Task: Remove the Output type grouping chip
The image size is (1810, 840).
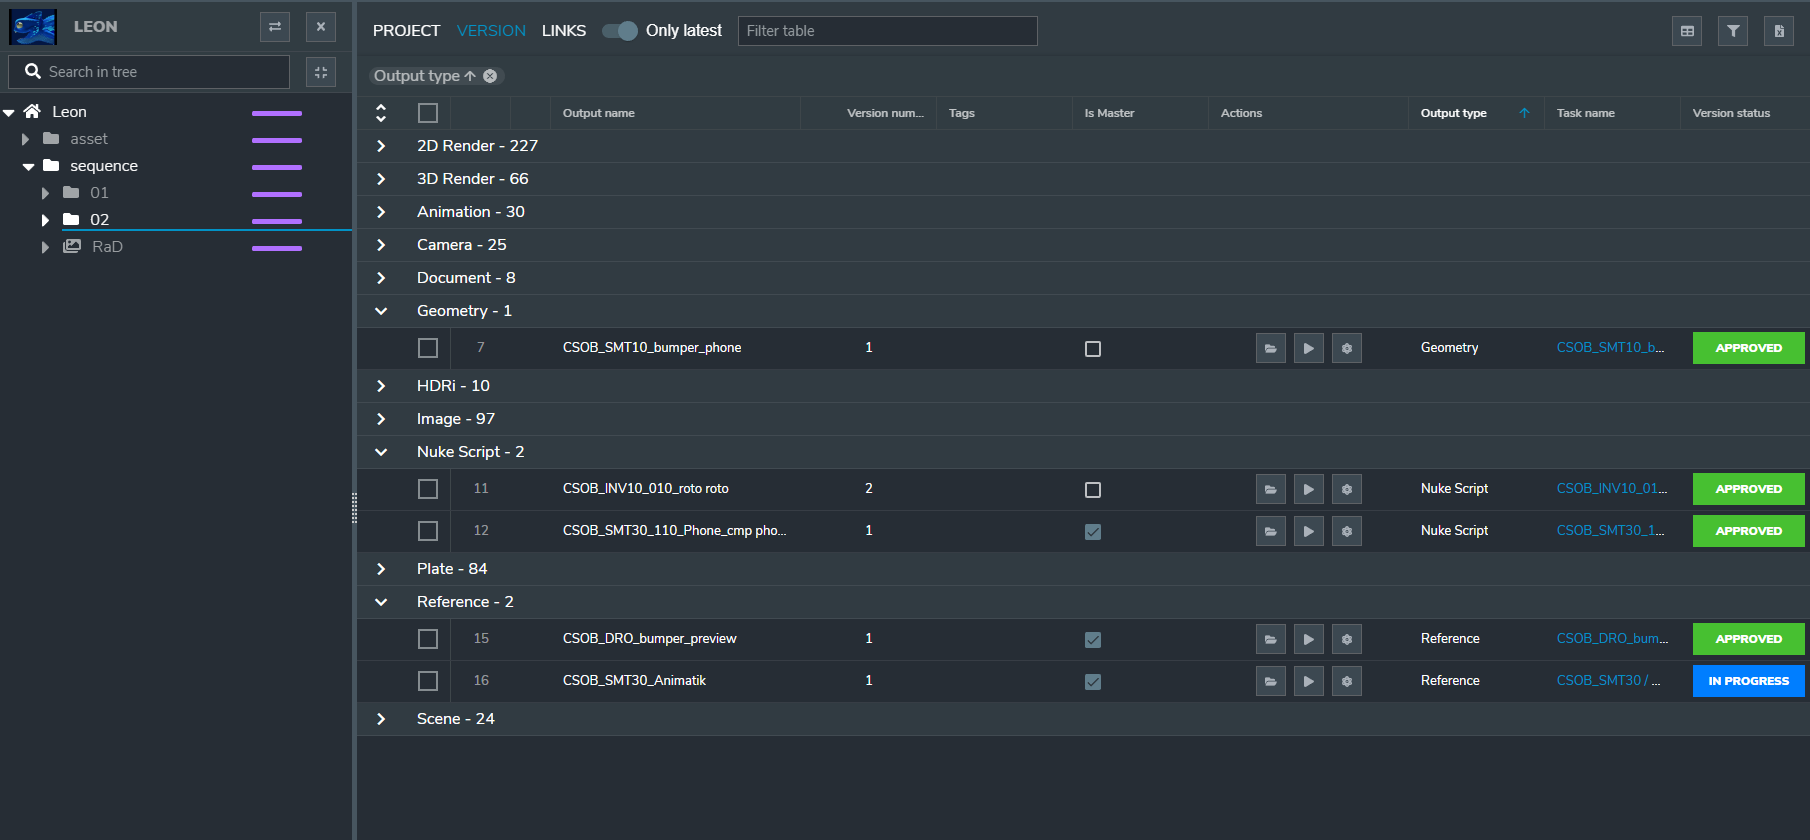Action: 490,76
